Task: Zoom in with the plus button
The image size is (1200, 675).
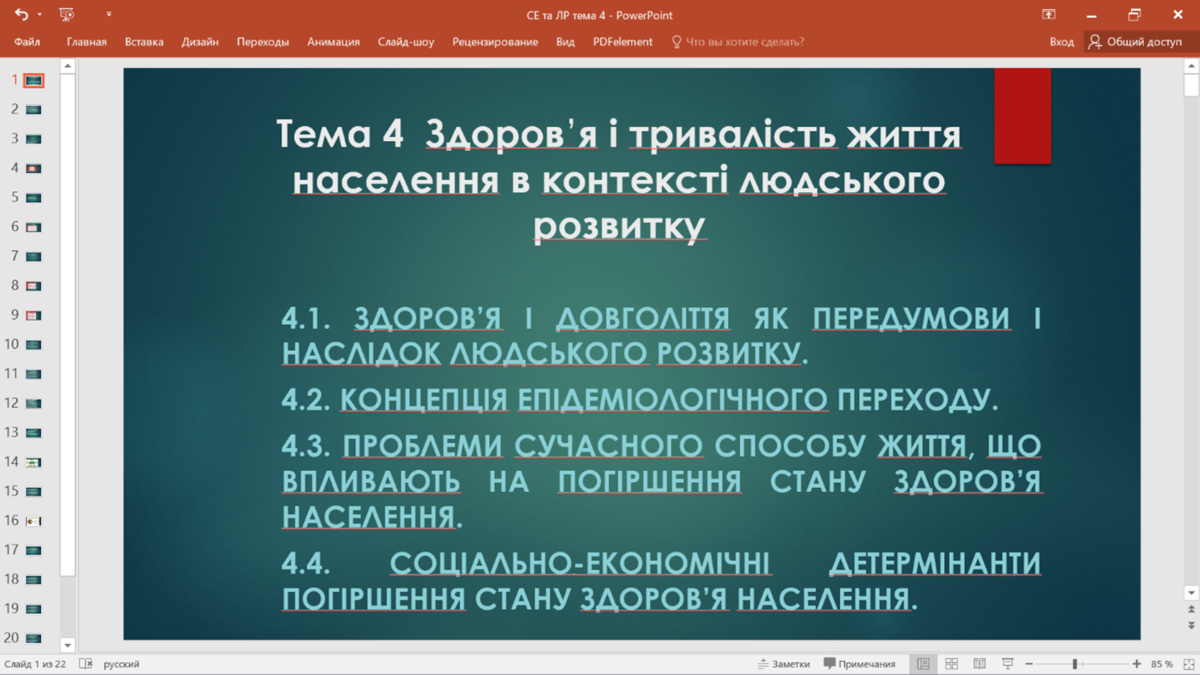Action: [1137, 664]
